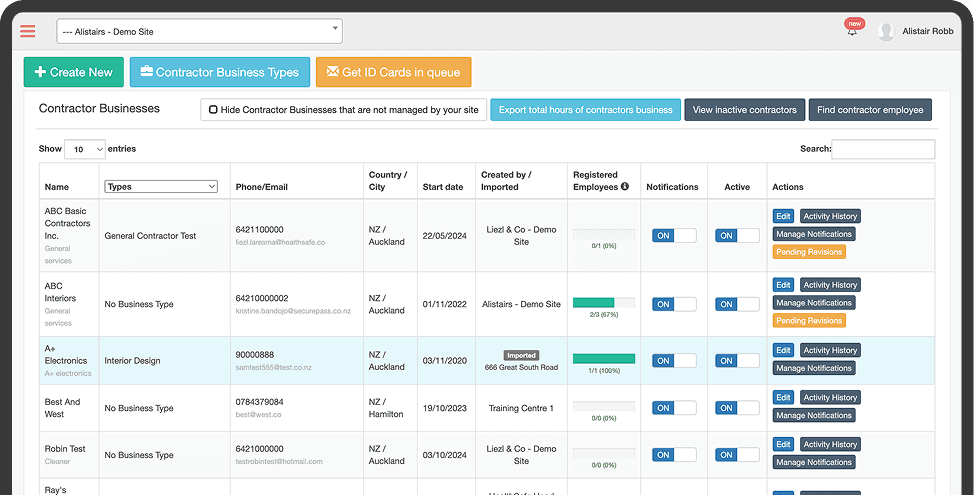Export total hours of contractors business

586,110
